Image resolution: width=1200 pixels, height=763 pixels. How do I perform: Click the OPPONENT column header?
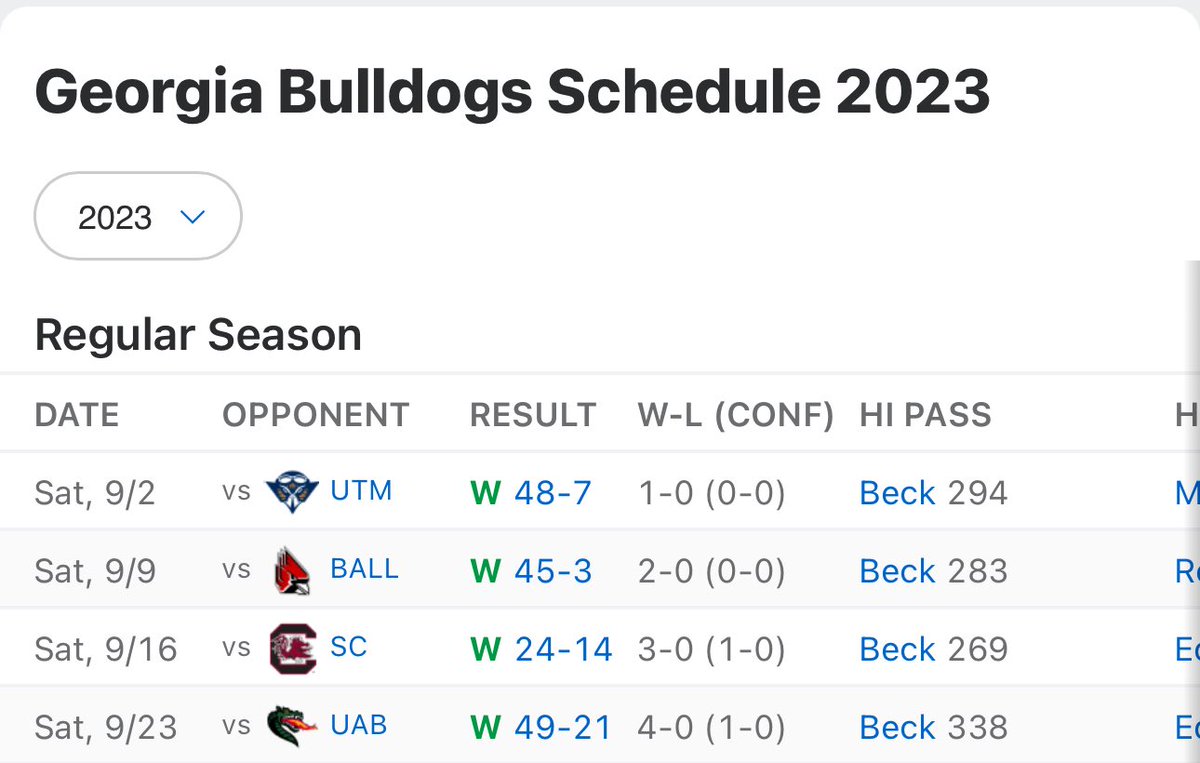point(315,415)
